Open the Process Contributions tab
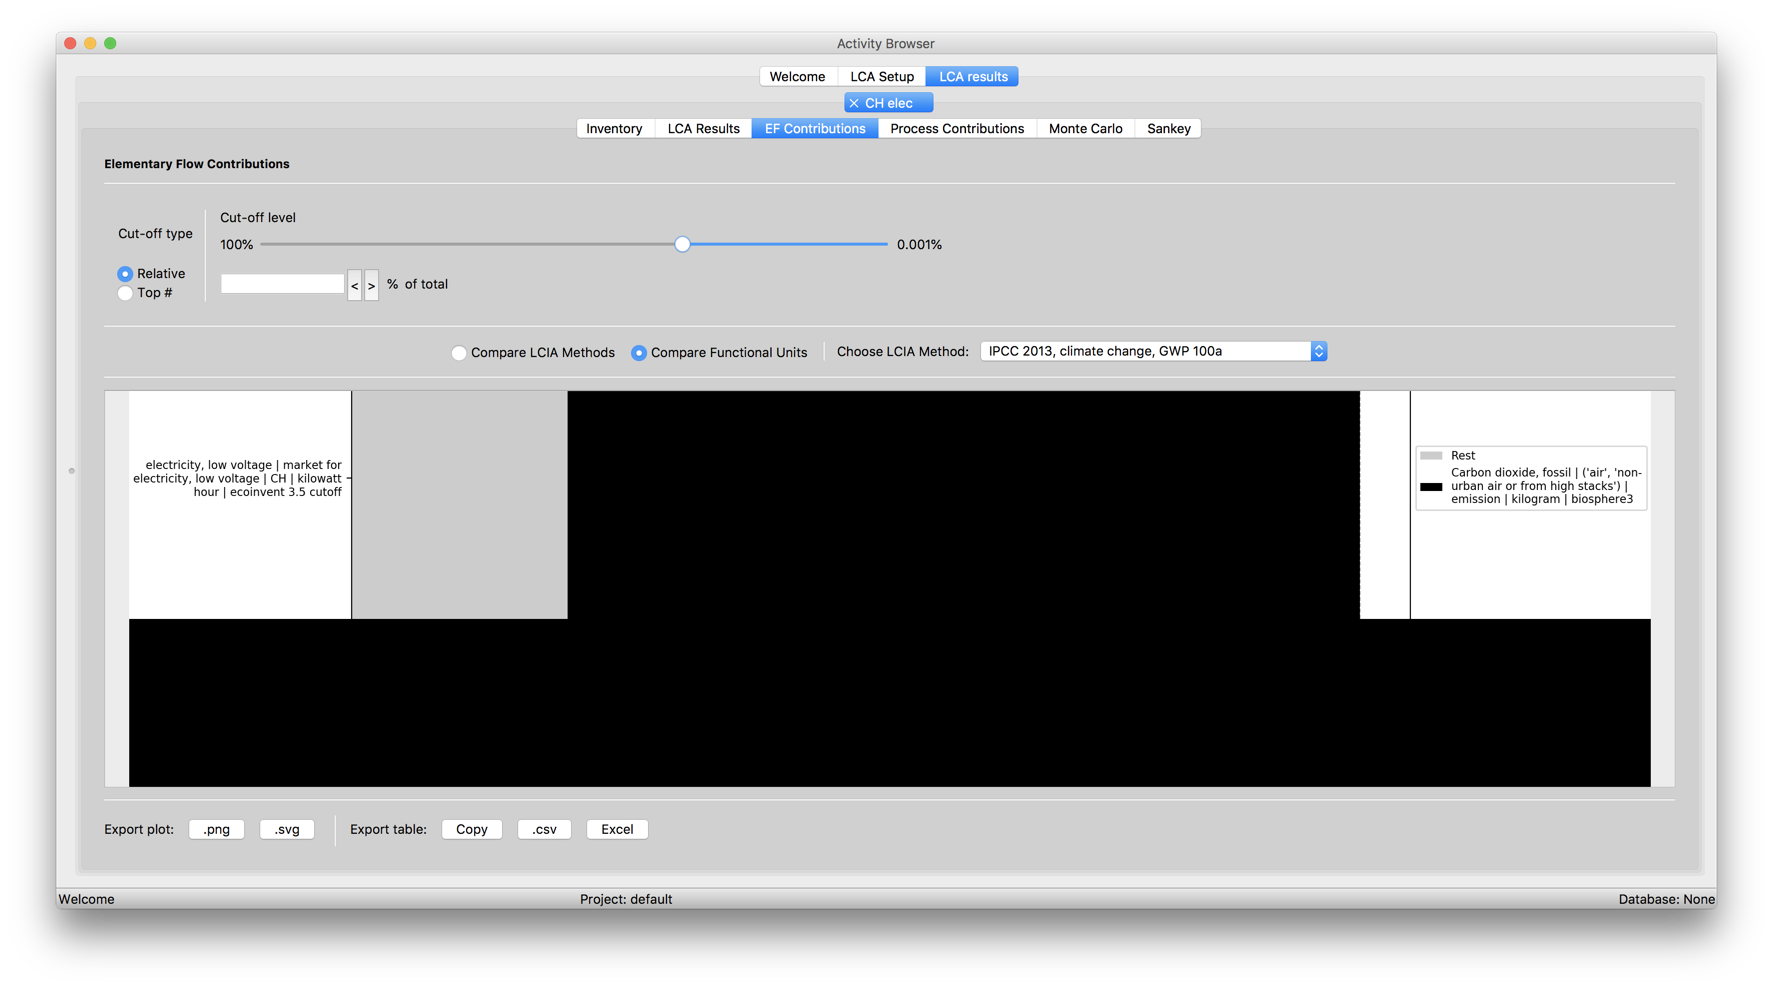 point(956,128)
